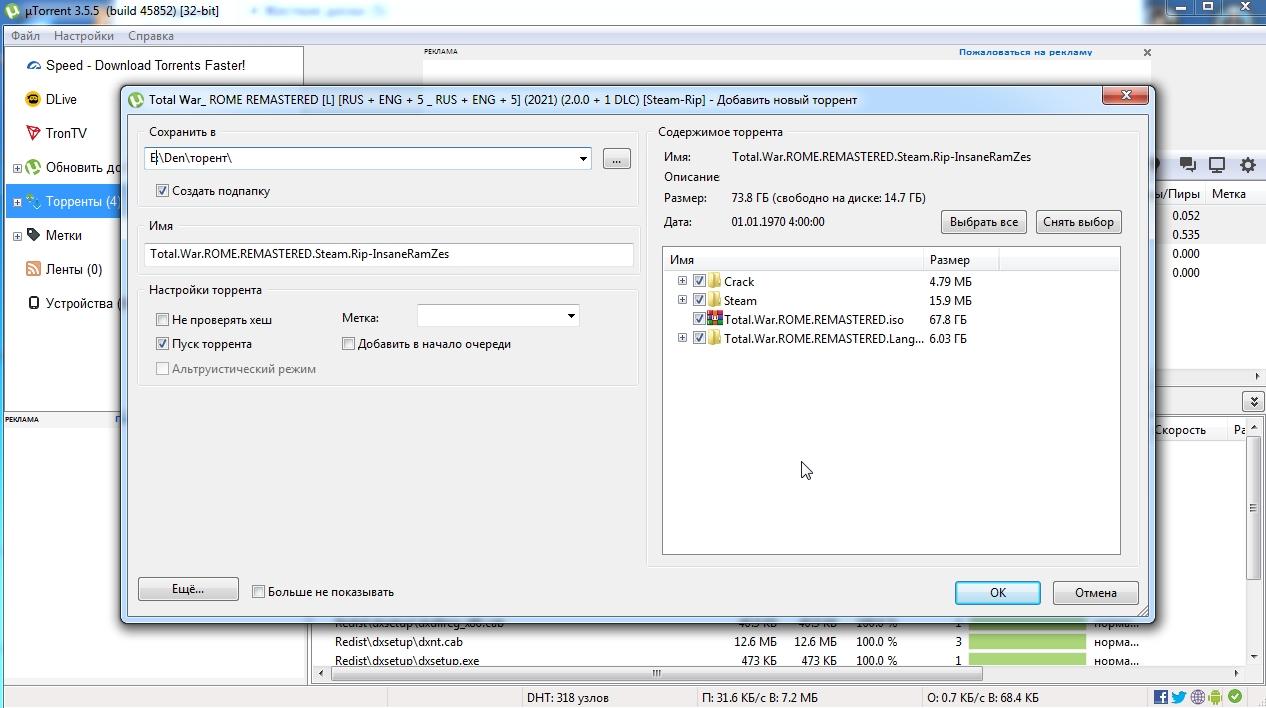Click the Имя torrent name text field
This screenshot has height=708, width=1266.
388,254
